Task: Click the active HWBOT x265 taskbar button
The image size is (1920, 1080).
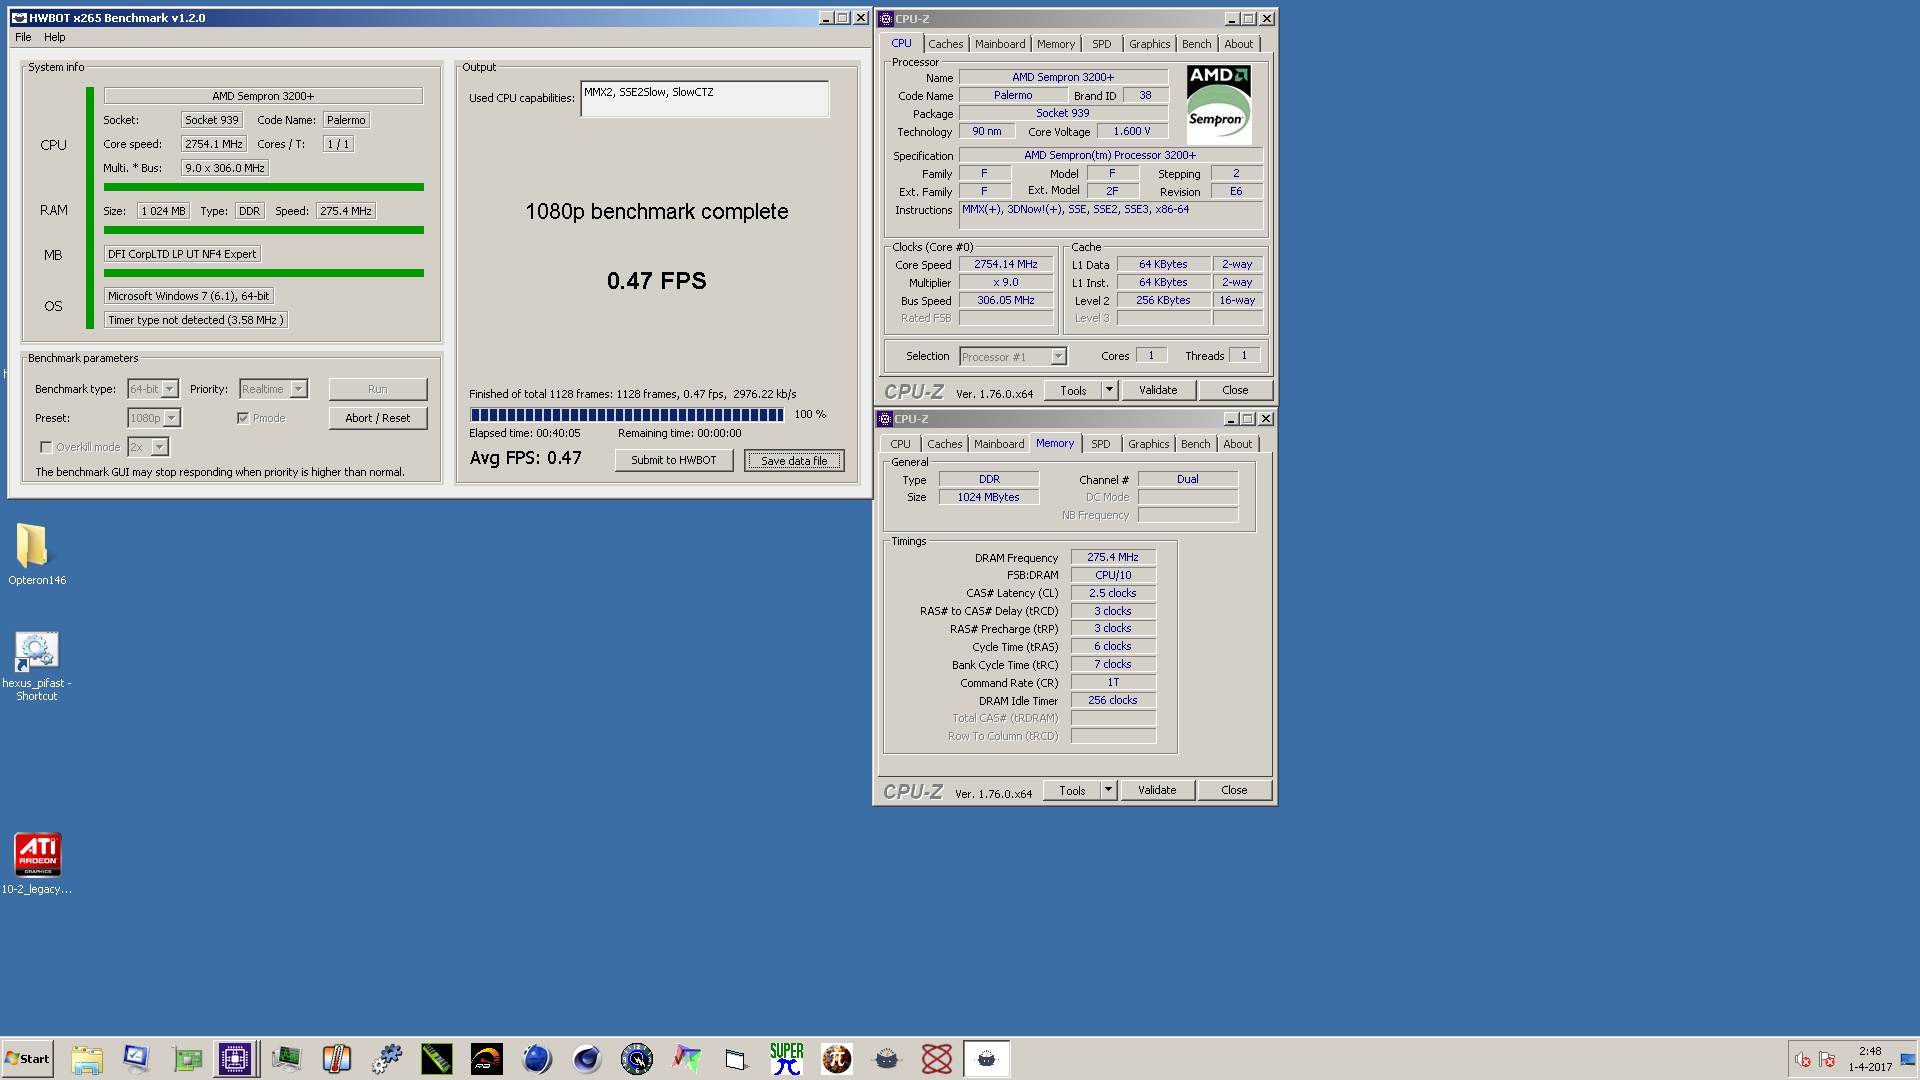Action: tap(987, 1059)
